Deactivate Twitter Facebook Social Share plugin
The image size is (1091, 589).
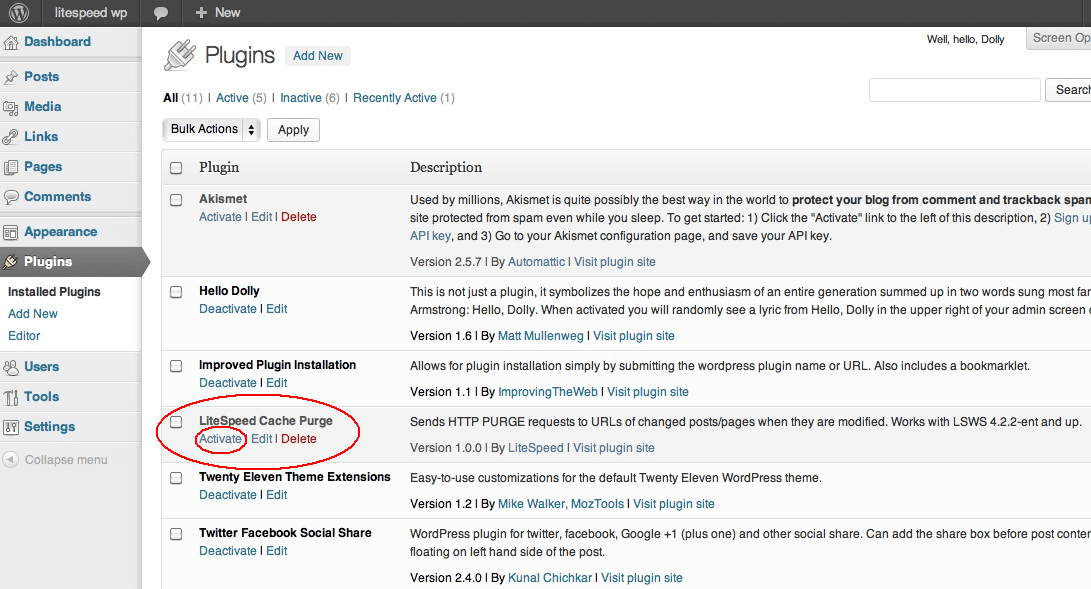click(228, 550)
